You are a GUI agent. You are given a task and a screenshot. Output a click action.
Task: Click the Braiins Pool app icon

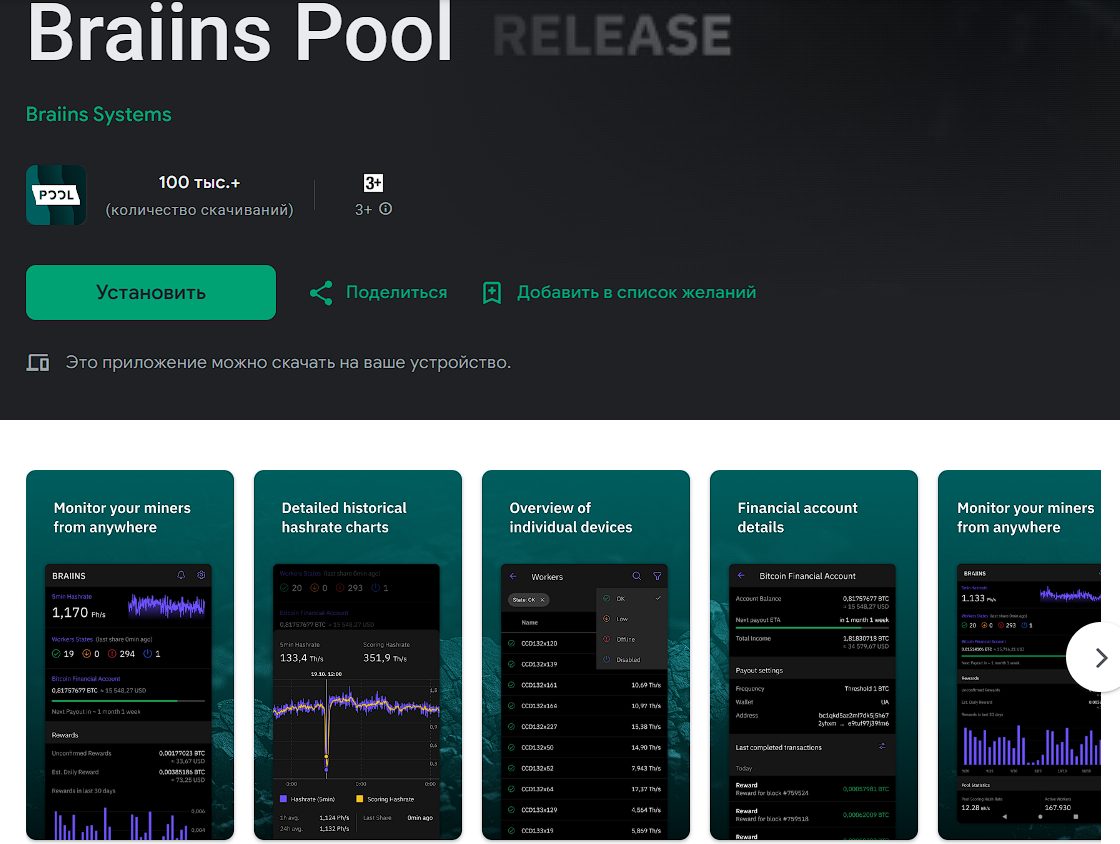pyautogui.click(x=56, y=195)
